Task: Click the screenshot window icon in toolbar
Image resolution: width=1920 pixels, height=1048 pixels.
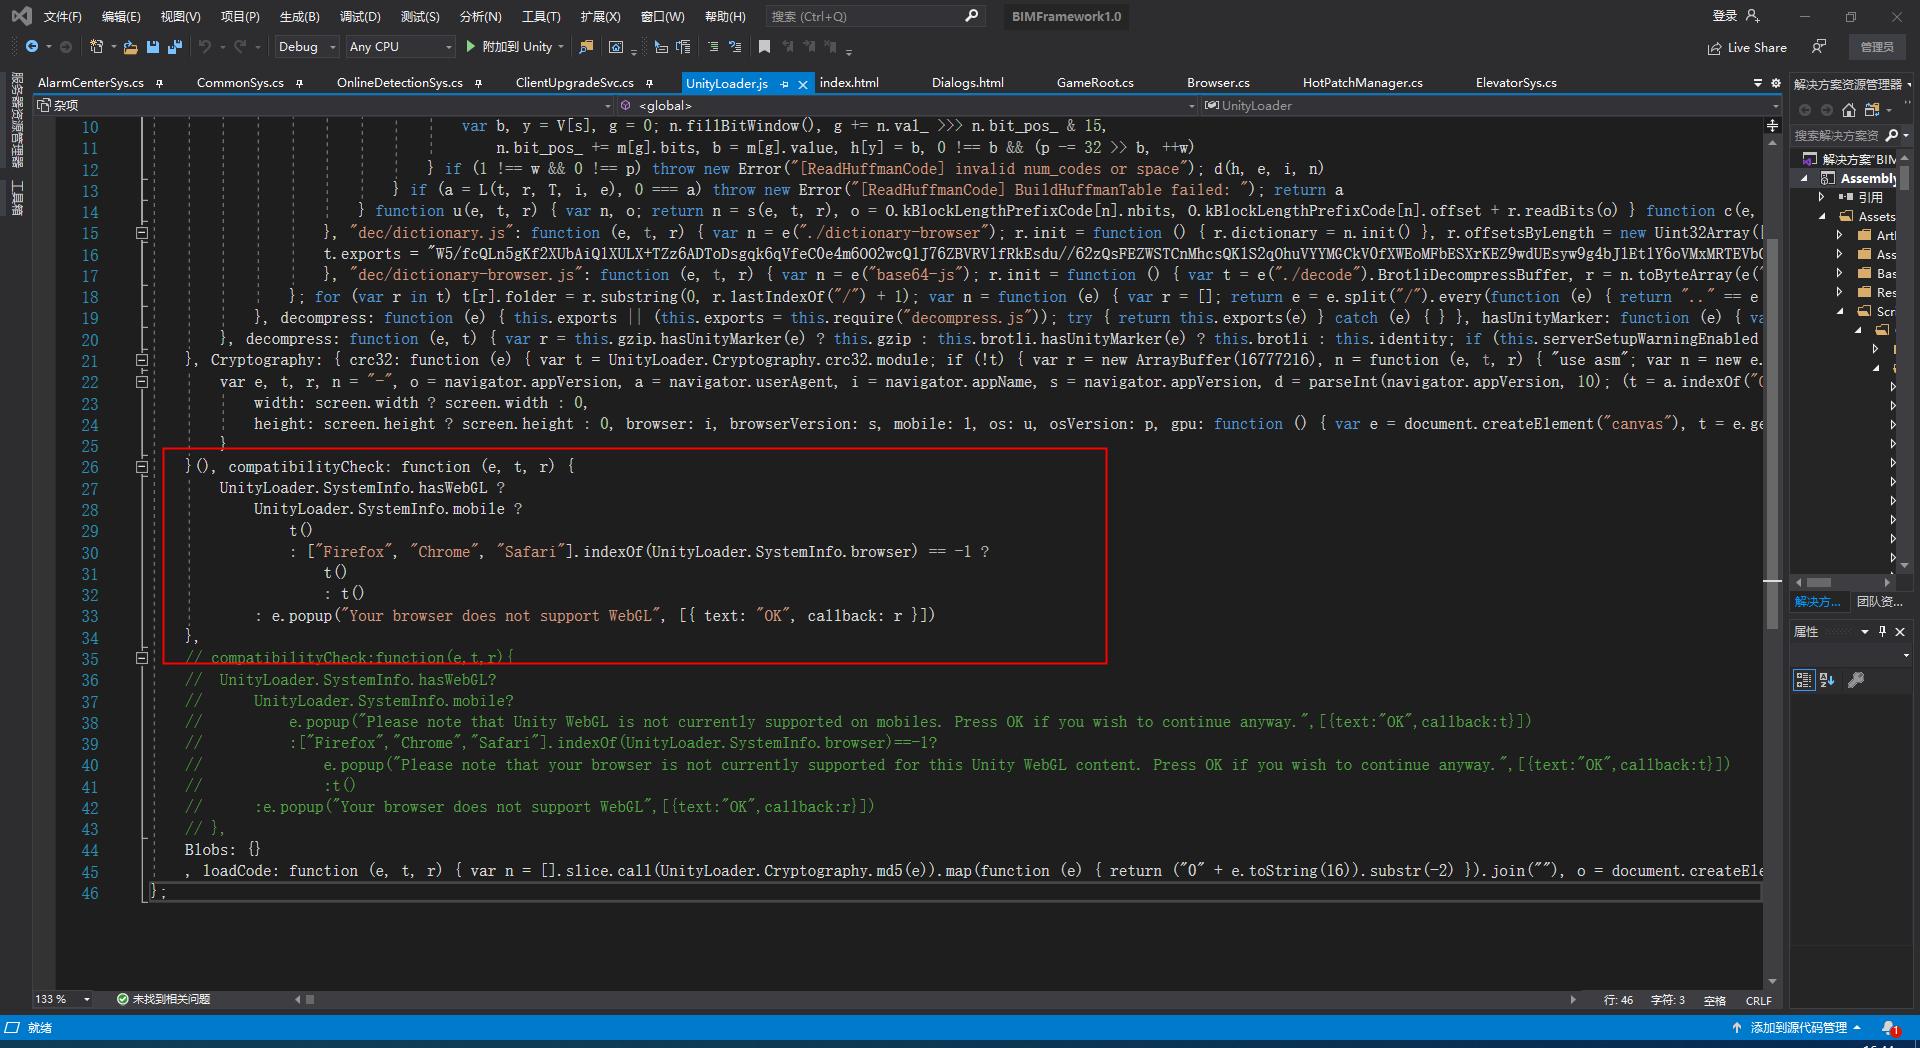Action: (x=616, y=47)
